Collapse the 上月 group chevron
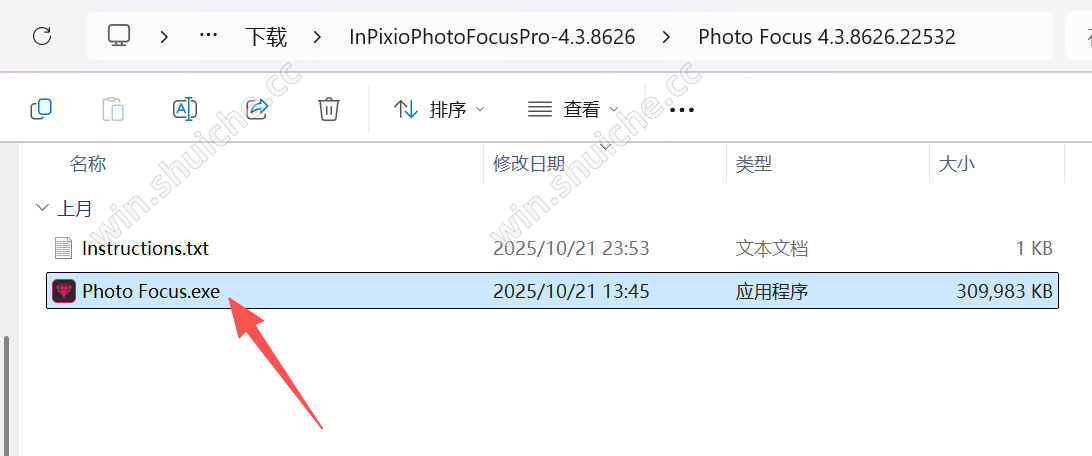Viewport: 1092px width, 456px height. [43, 207]
